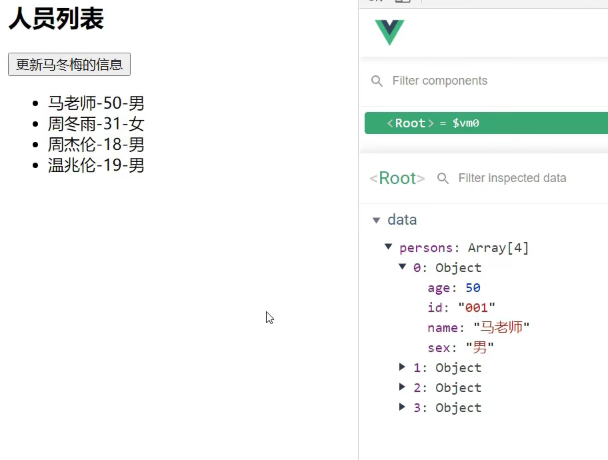Collapse the persons Array[4] node
The image size is (608, 460).
(x=388, y=247)
